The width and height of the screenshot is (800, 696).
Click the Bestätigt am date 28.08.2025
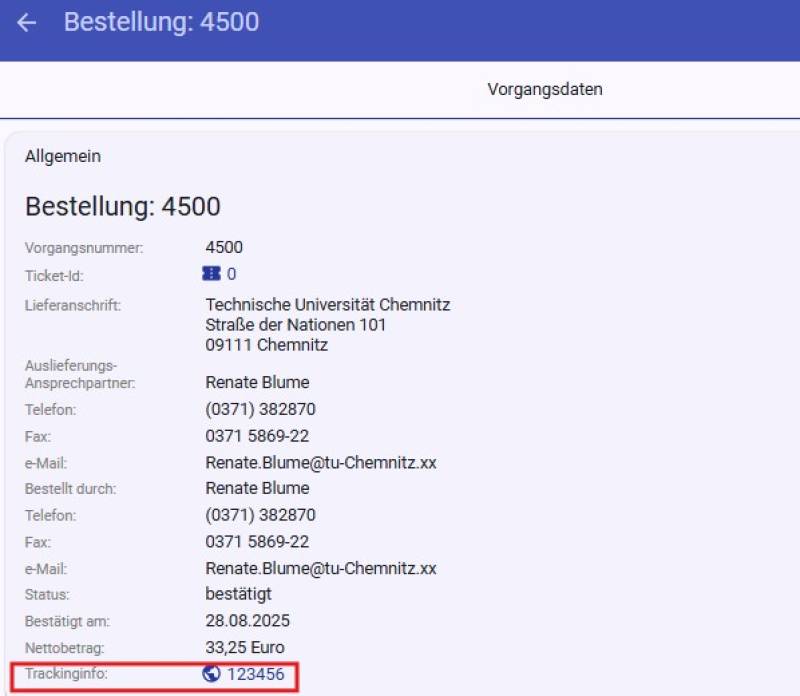[x=247, y=621]
